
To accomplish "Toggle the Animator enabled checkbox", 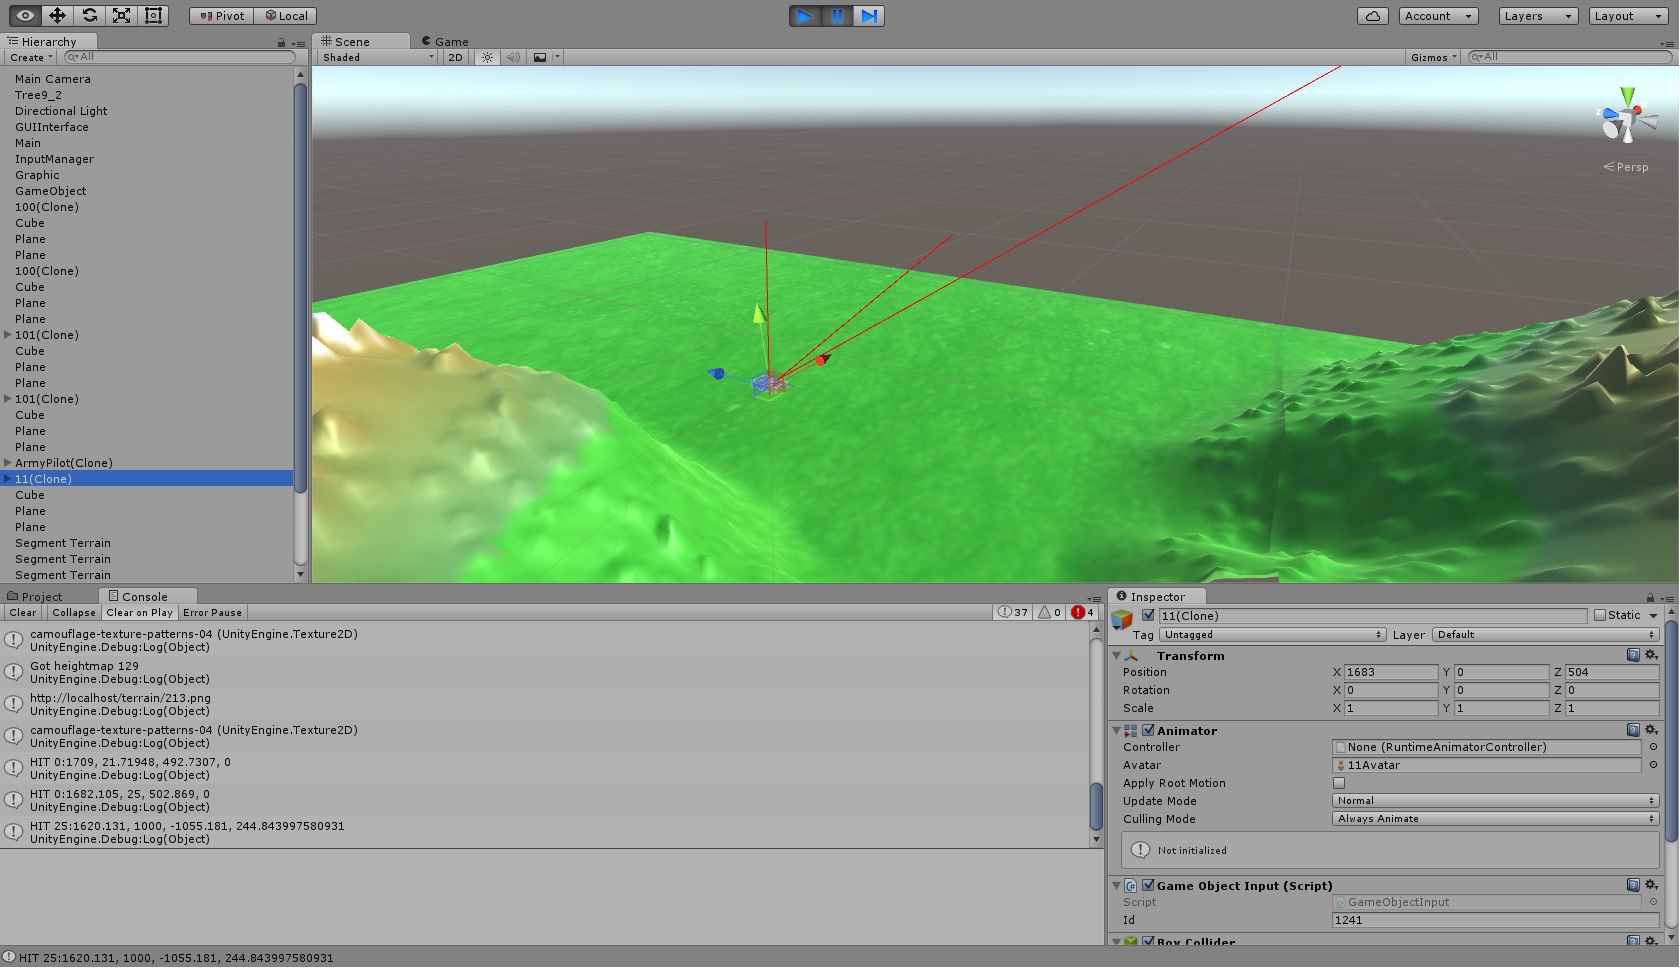I will tap(1148, 730).
